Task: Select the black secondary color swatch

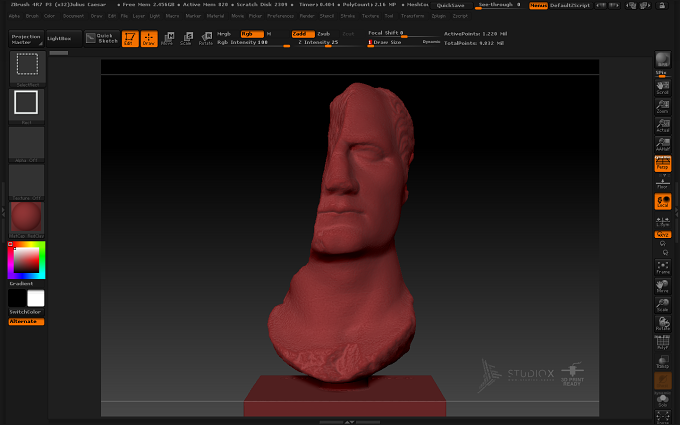Action: (x=17, y=298)
